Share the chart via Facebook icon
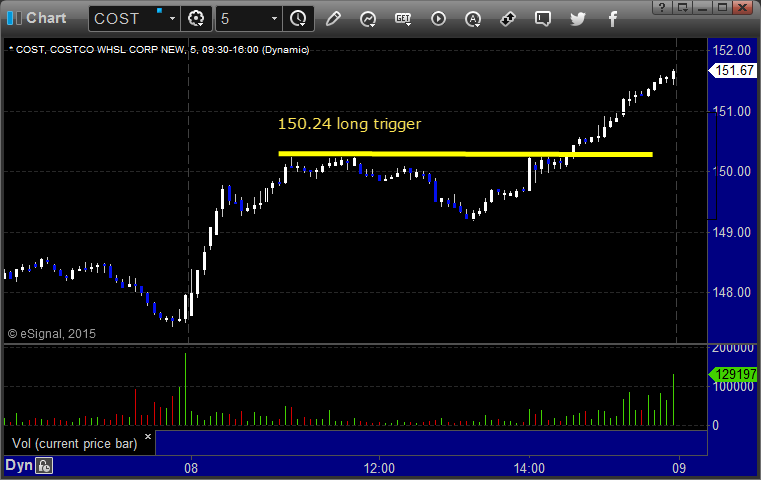 [x=613, y=19]
